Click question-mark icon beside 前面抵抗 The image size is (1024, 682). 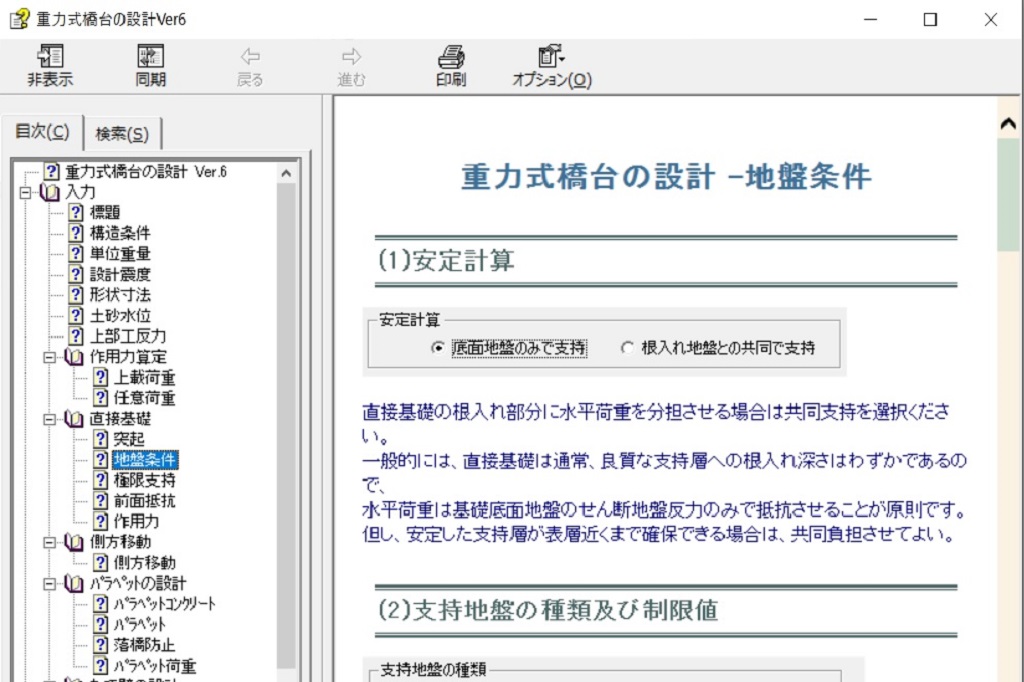(x=101, y=501)
